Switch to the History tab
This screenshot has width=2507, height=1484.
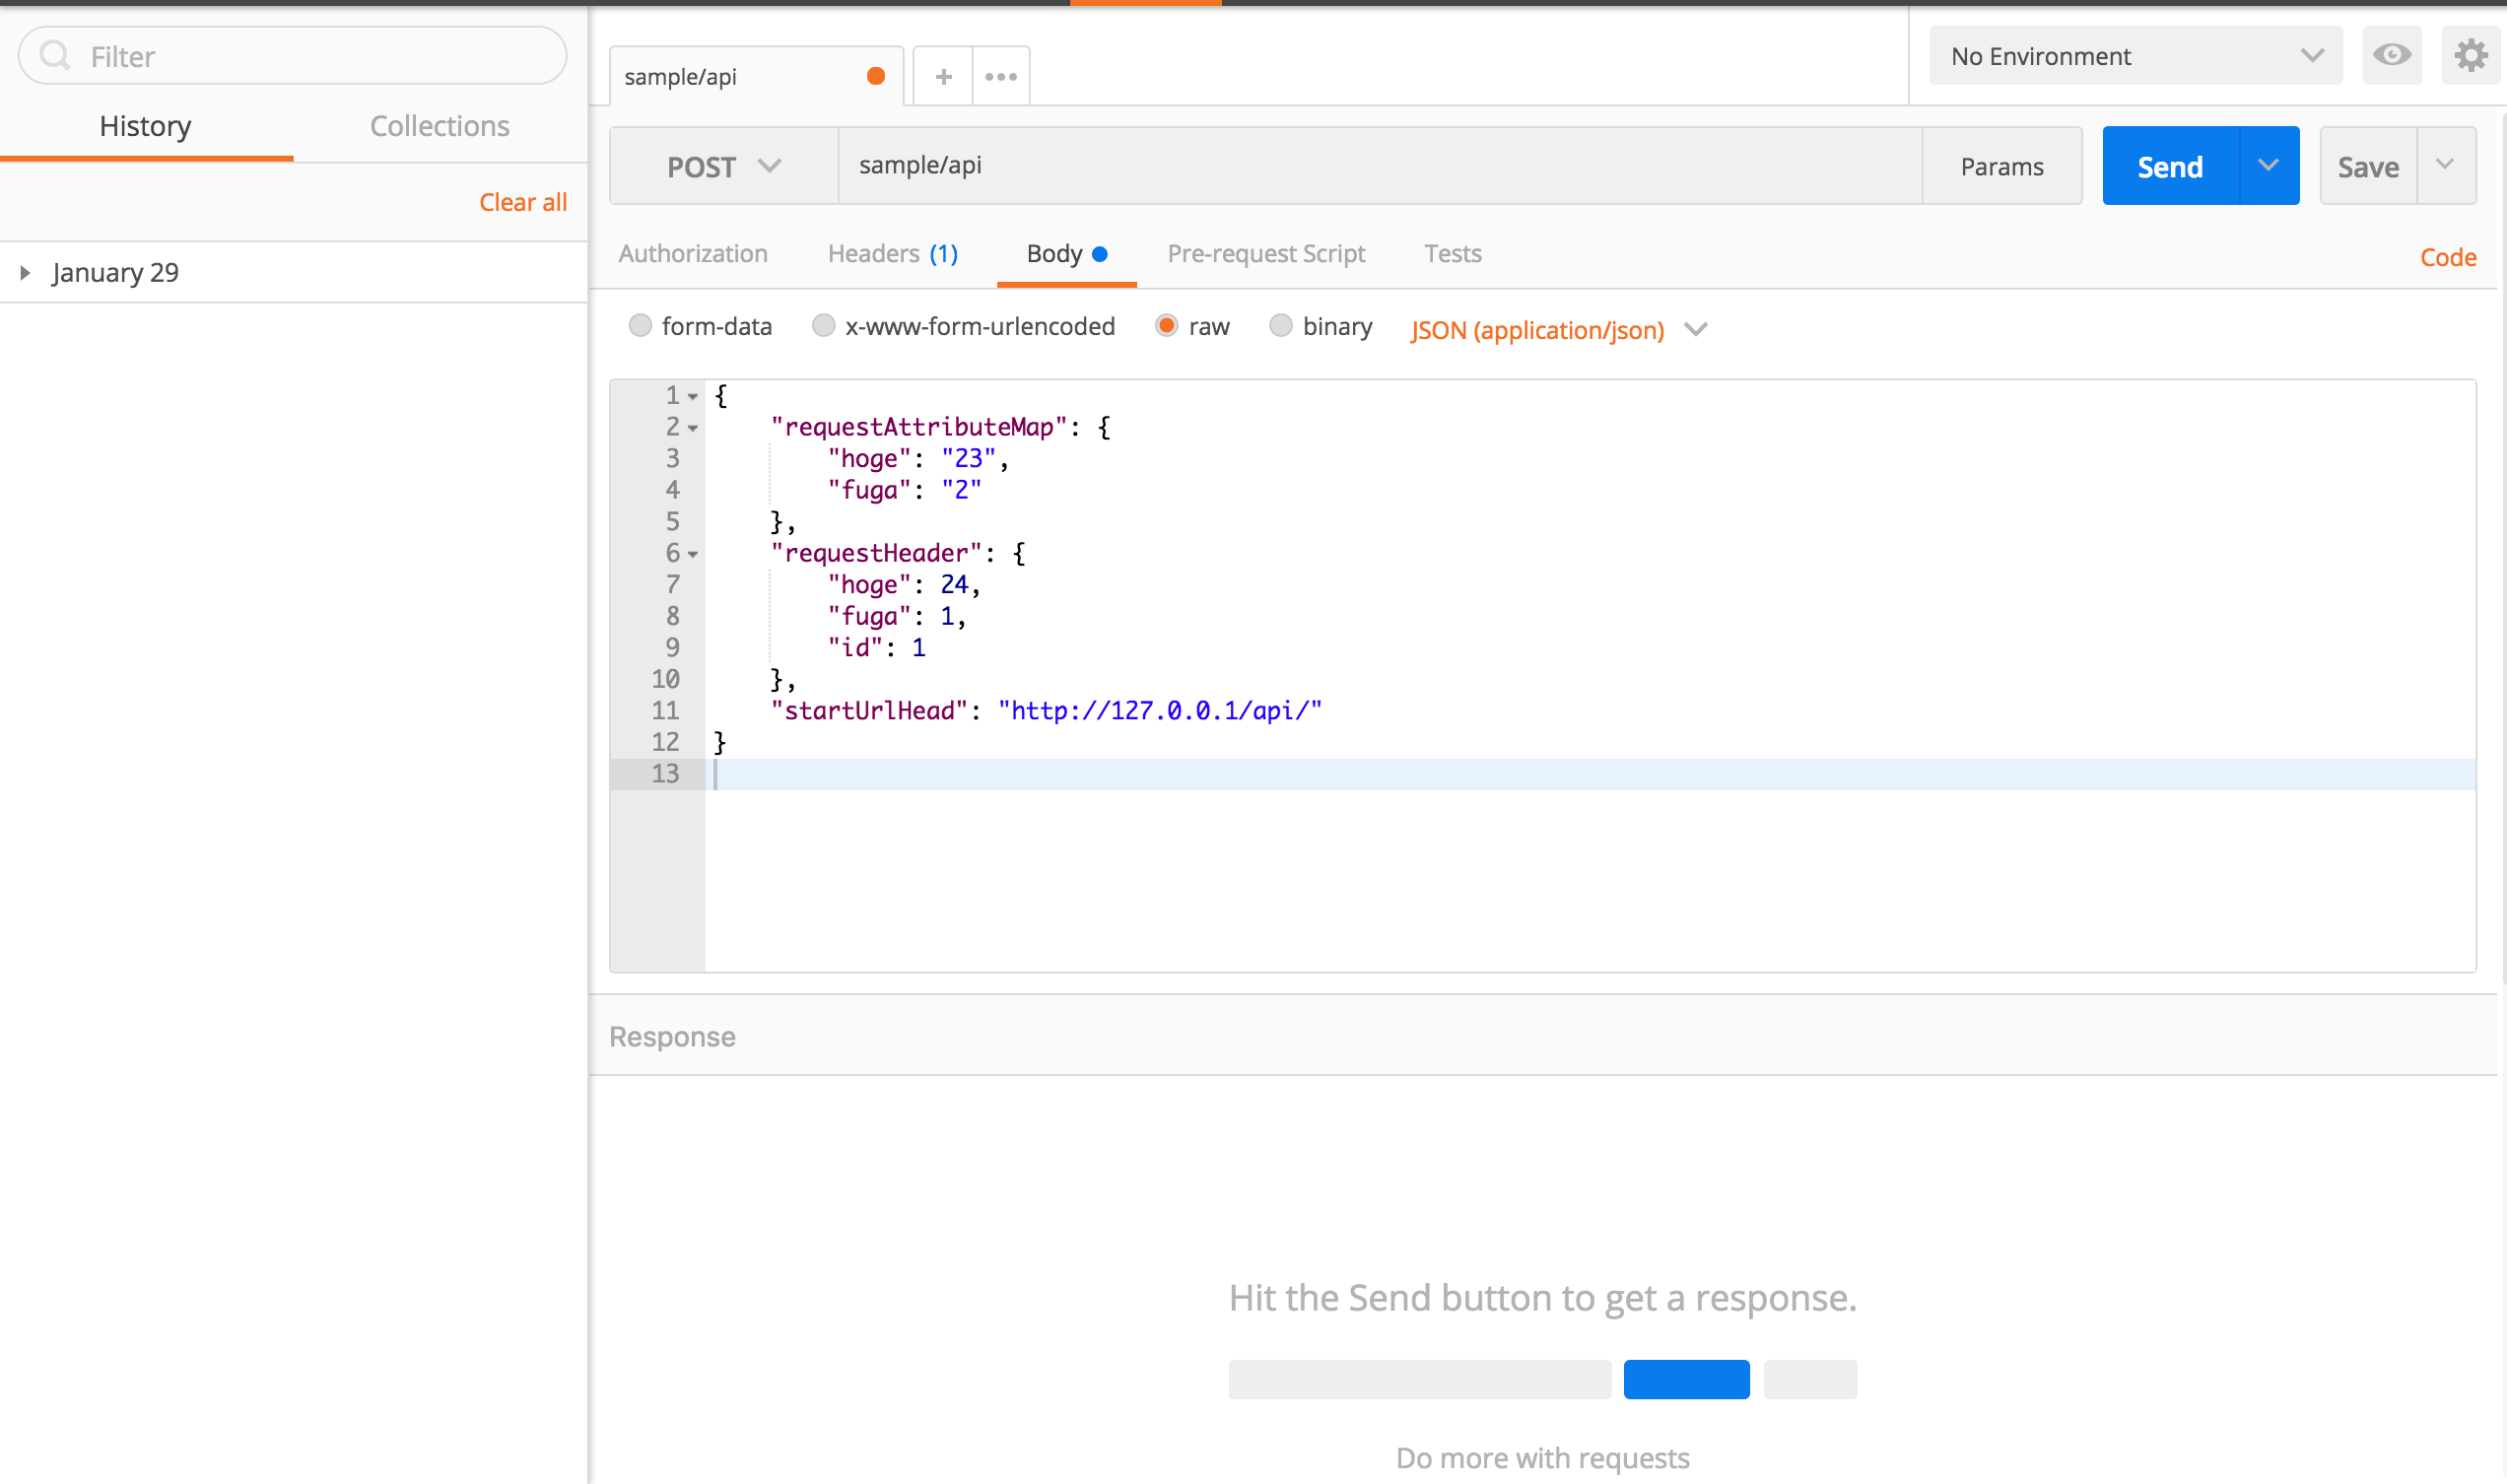[x=146, y=126]
